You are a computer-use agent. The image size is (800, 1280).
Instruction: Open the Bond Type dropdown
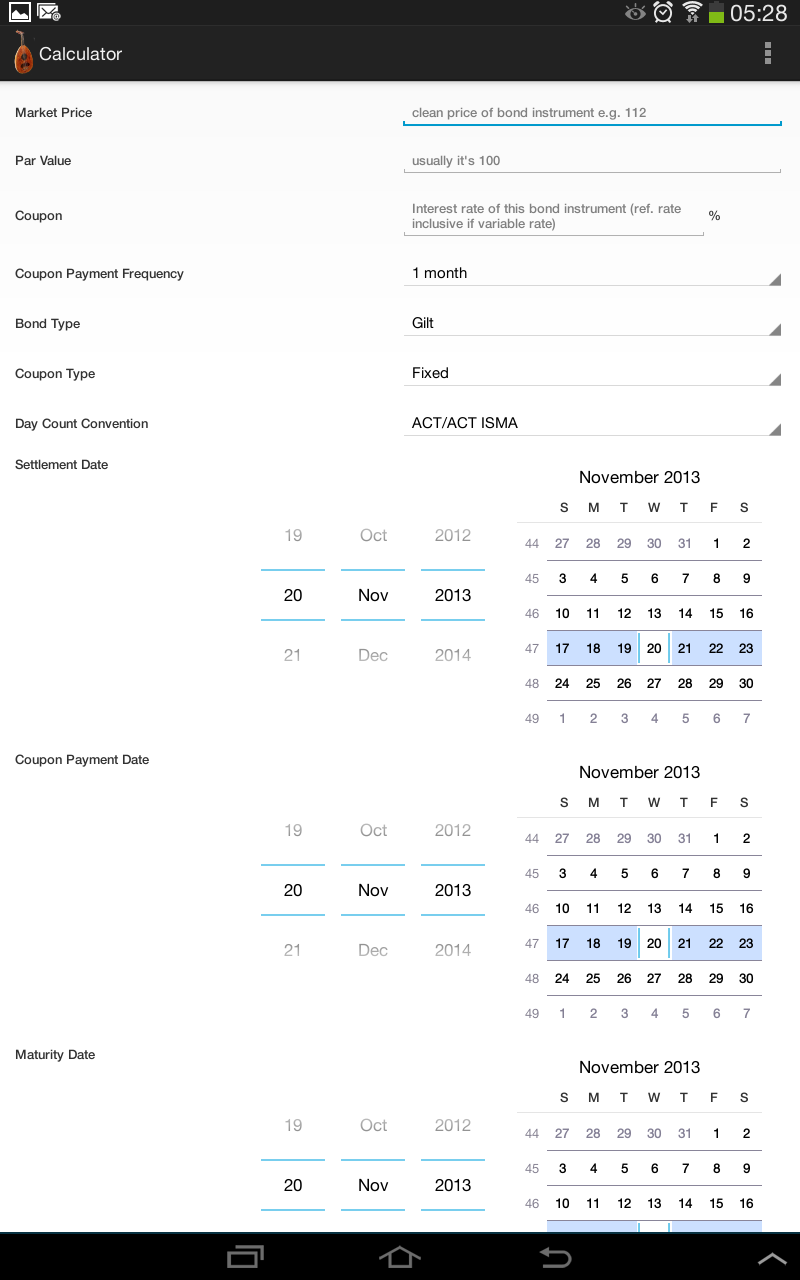pos(592,323)
